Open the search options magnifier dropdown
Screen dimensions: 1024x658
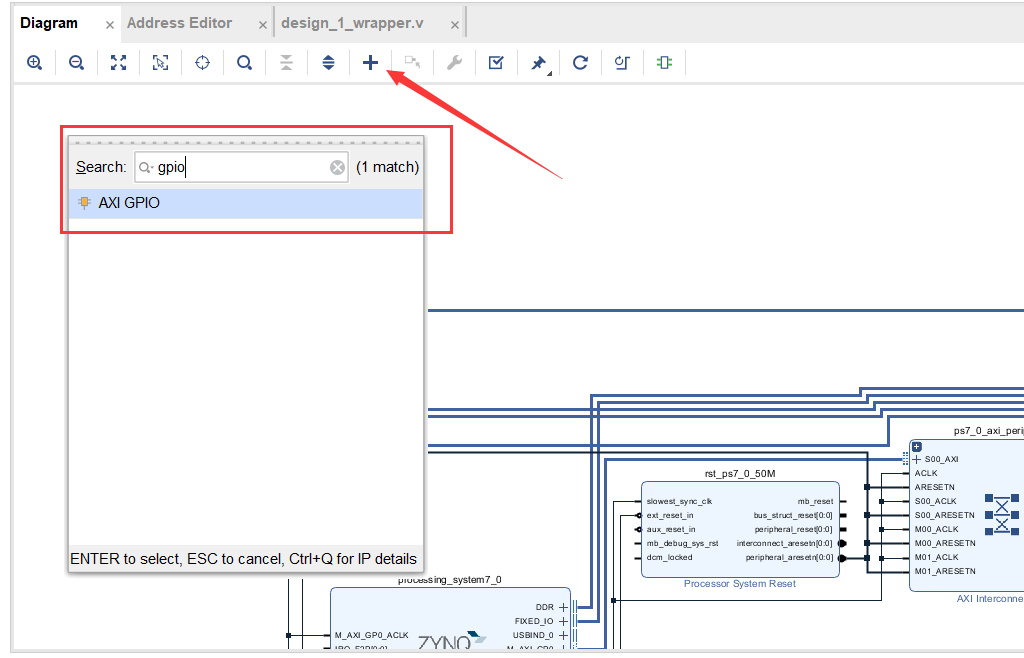(x=146, y=168)
